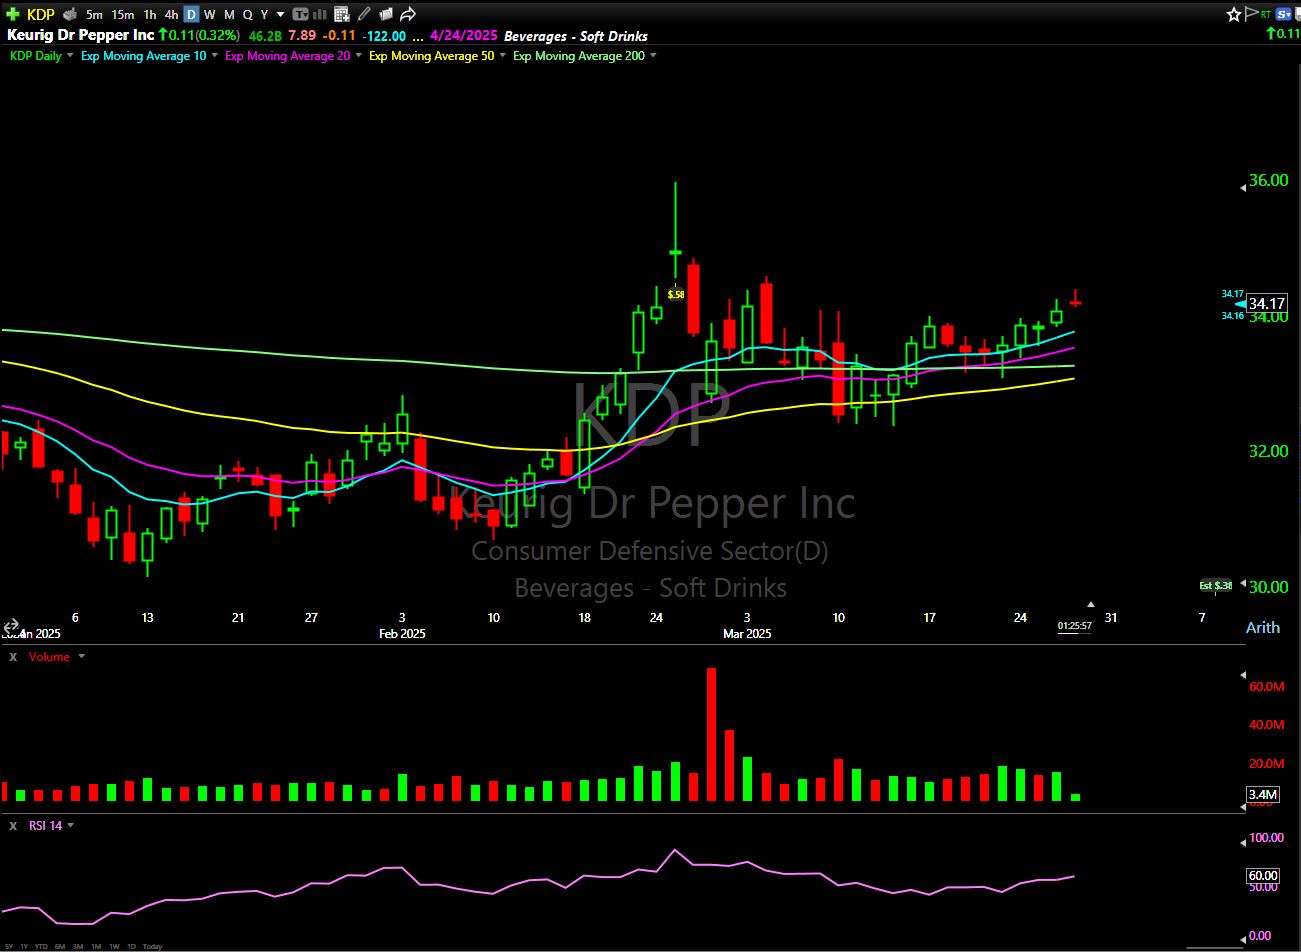The height and width of the screenshot is (952, 1301).
Task: Open the data sheet grid icon
Action: pyautogui.click(x=342, y=14)
